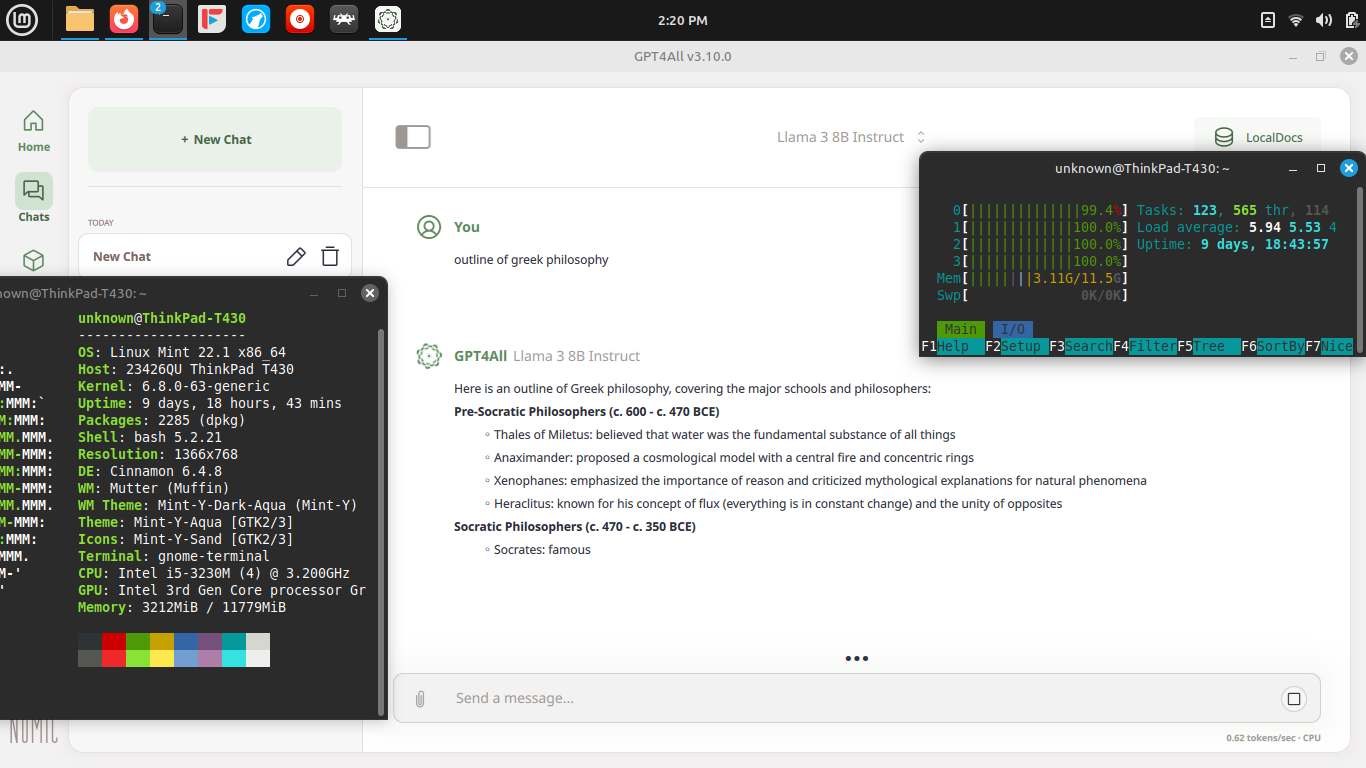Switch to the terminal in the panel
The height and width of the screenshot is (768, 1366).
click(168, 19)
